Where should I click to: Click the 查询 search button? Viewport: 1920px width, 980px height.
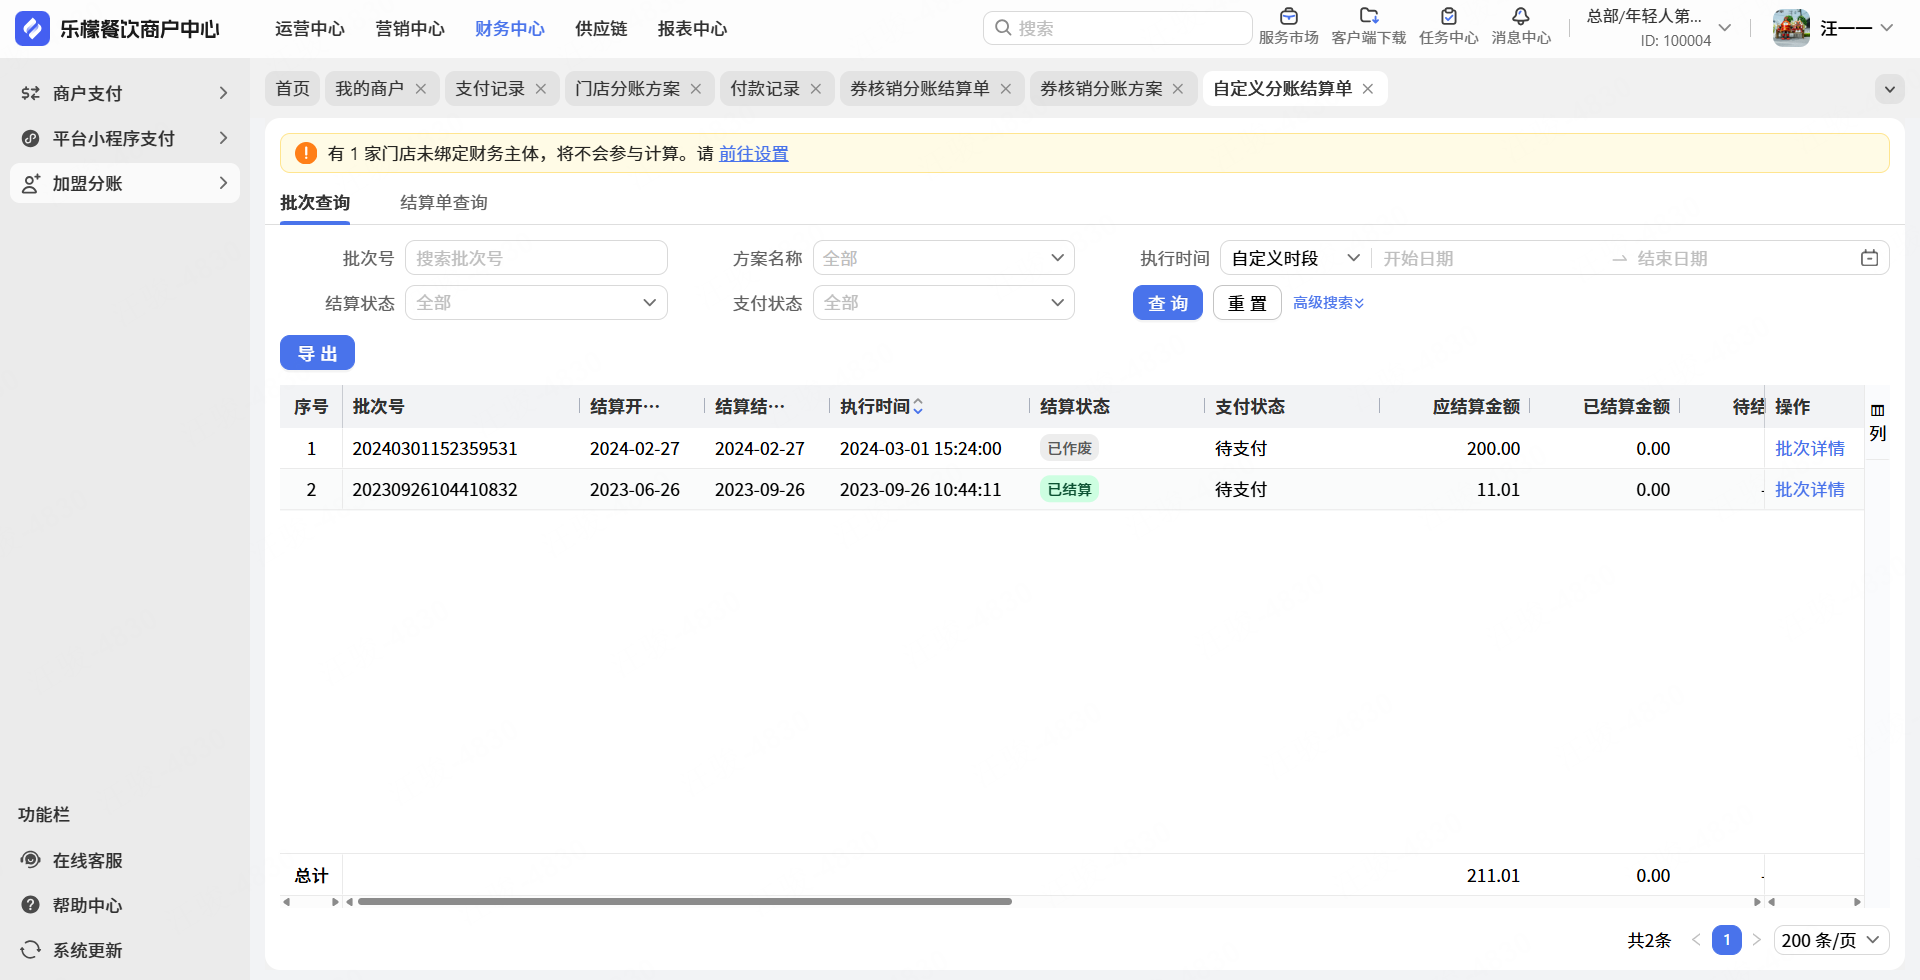tap(1167, 303)
